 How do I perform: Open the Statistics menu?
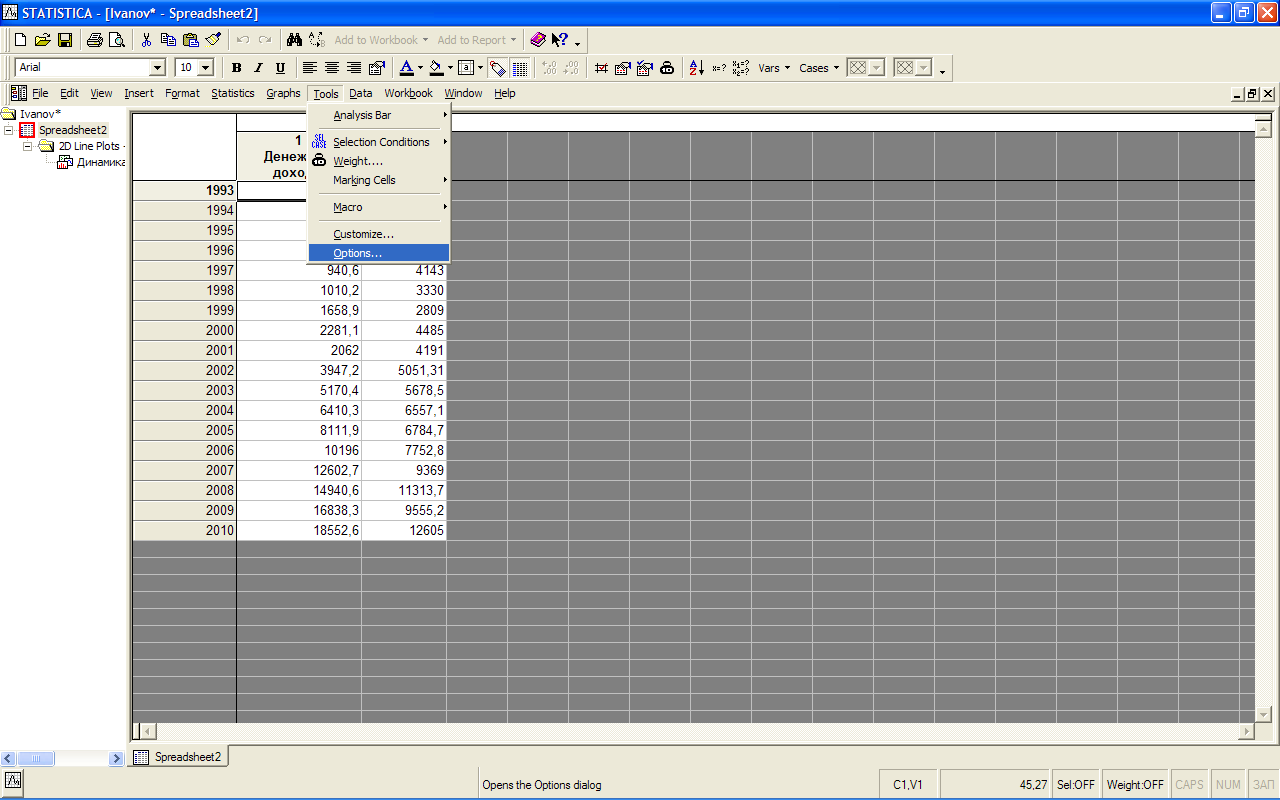pos(232,93)
